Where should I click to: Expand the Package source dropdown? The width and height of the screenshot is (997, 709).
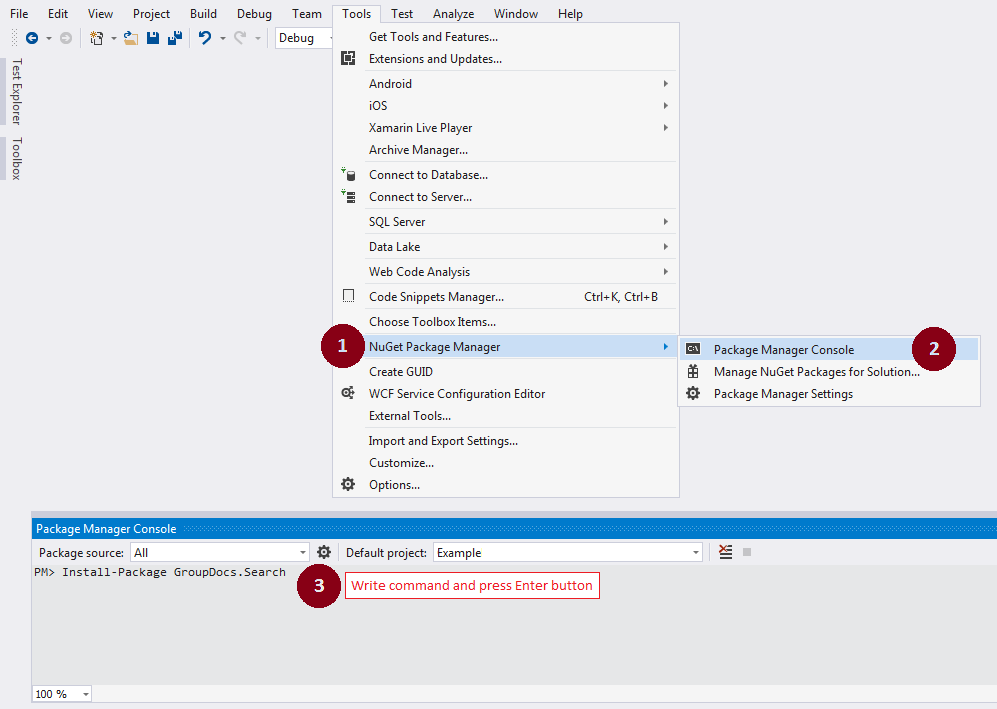(303, 553)
